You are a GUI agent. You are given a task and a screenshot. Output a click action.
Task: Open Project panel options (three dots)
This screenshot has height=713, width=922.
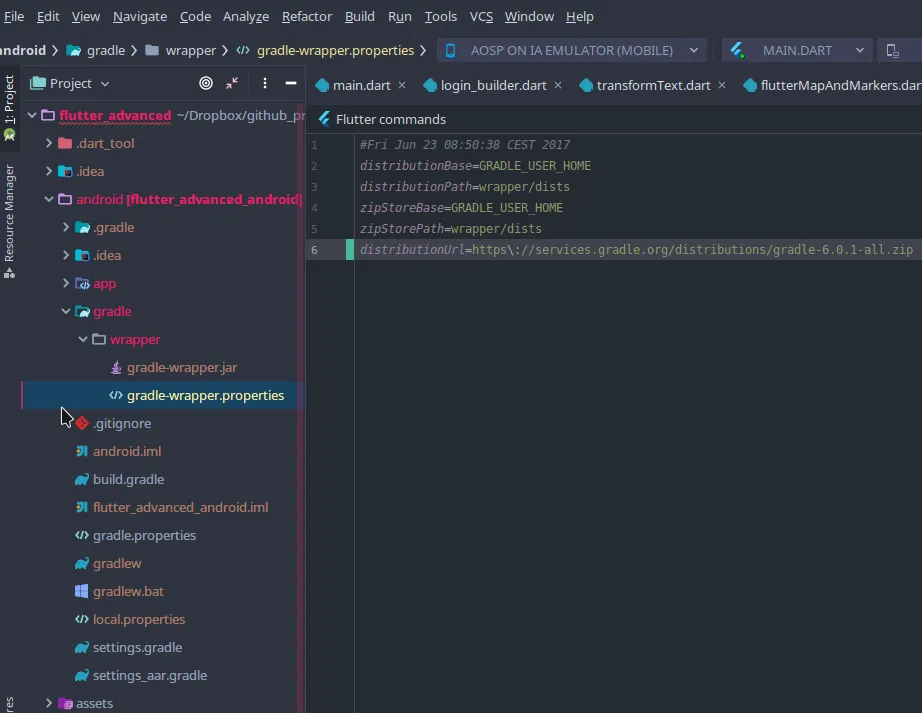[x=265, y=83]
